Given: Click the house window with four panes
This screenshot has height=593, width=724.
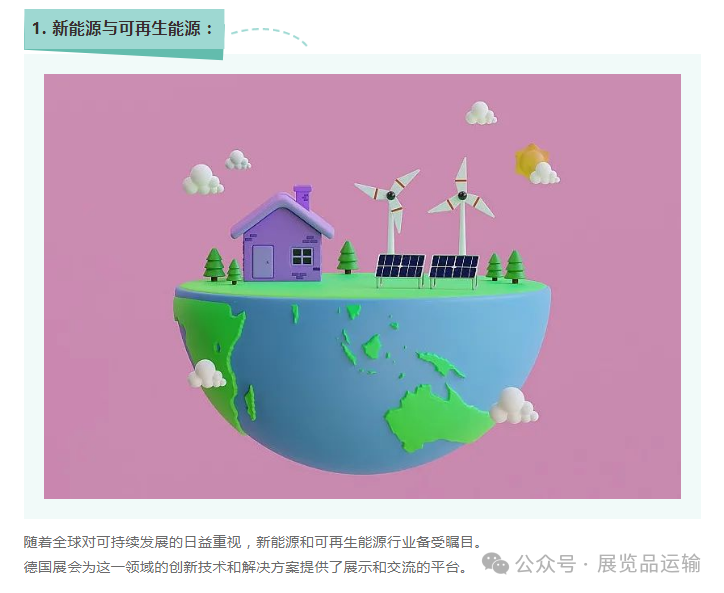Looking at the screenshot, I should [x=302, y=256].
